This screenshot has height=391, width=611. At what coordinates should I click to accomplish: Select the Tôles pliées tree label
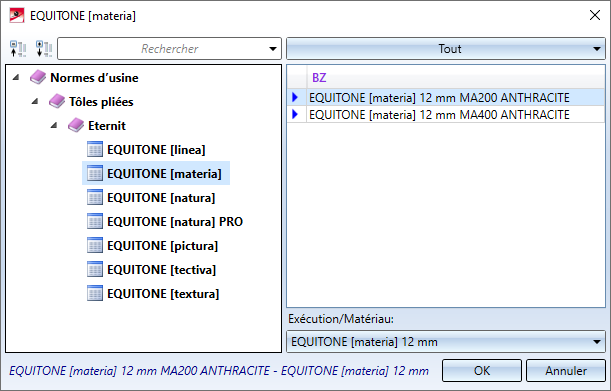point(101,102)
